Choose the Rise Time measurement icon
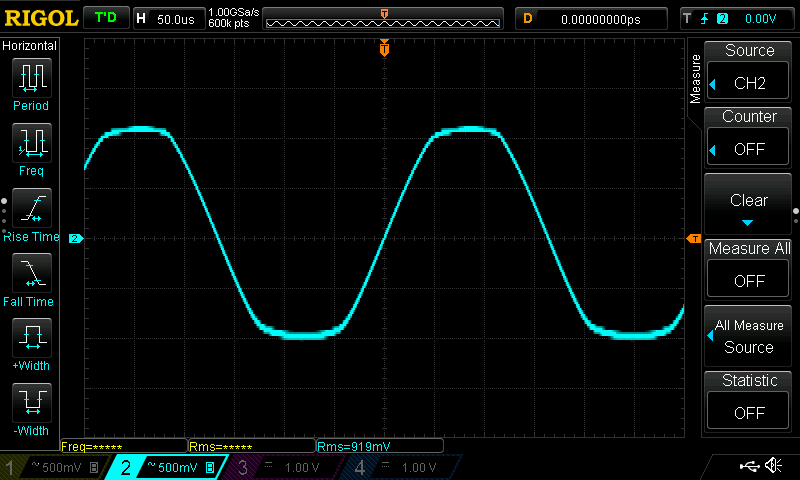 pyautogui.click(x=31, y=210)
